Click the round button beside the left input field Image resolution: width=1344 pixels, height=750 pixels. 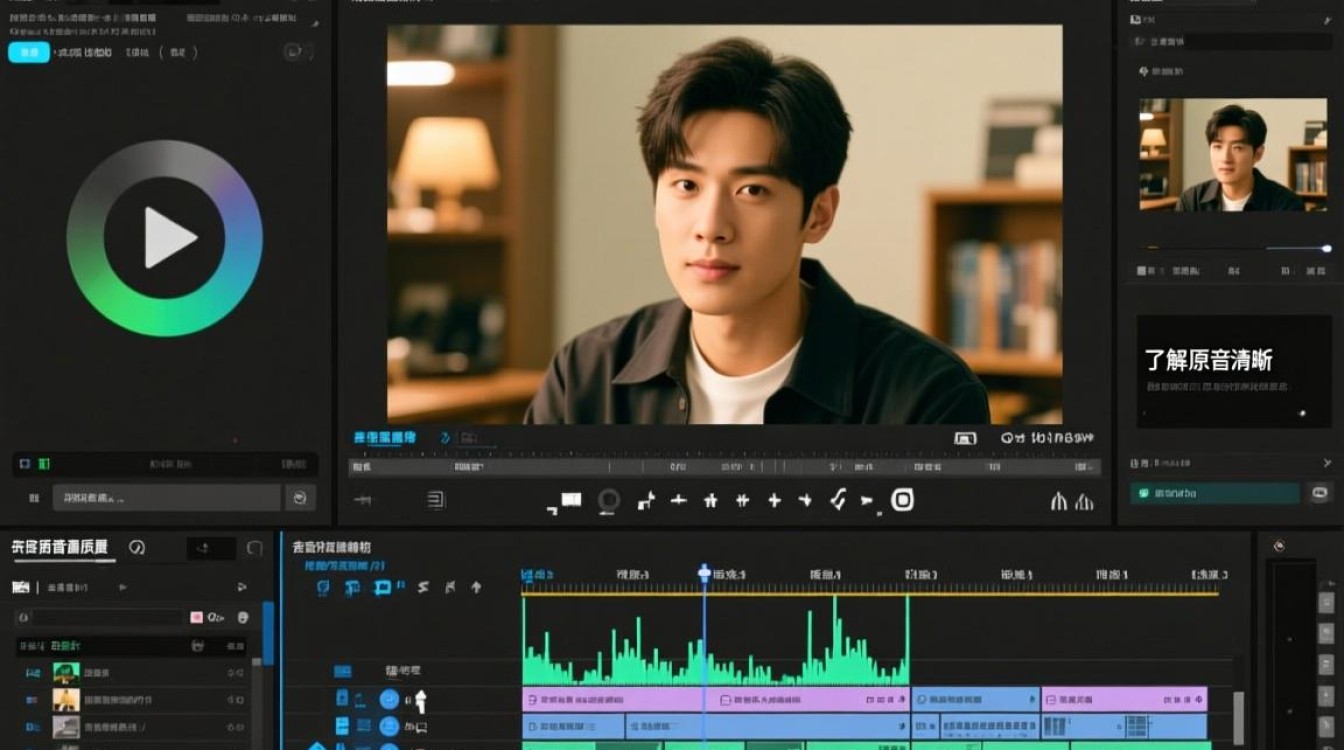pos(300,497)
